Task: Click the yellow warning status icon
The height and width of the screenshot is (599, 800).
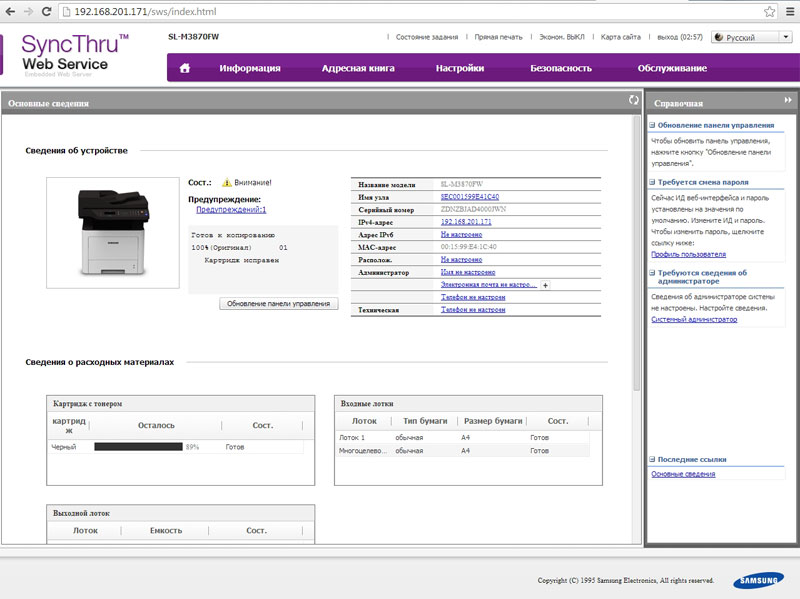Action: point(227,182)
